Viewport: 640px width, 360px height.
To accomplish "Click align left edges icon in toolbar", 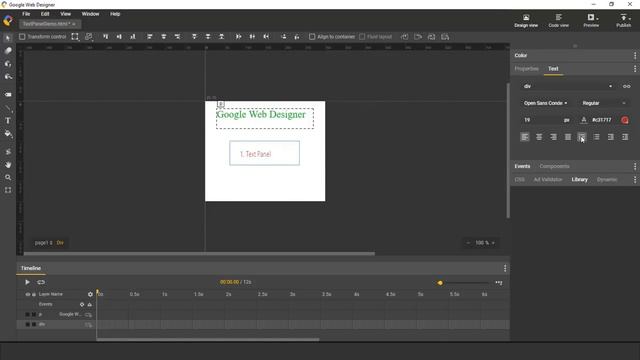I will click(150, 37).
